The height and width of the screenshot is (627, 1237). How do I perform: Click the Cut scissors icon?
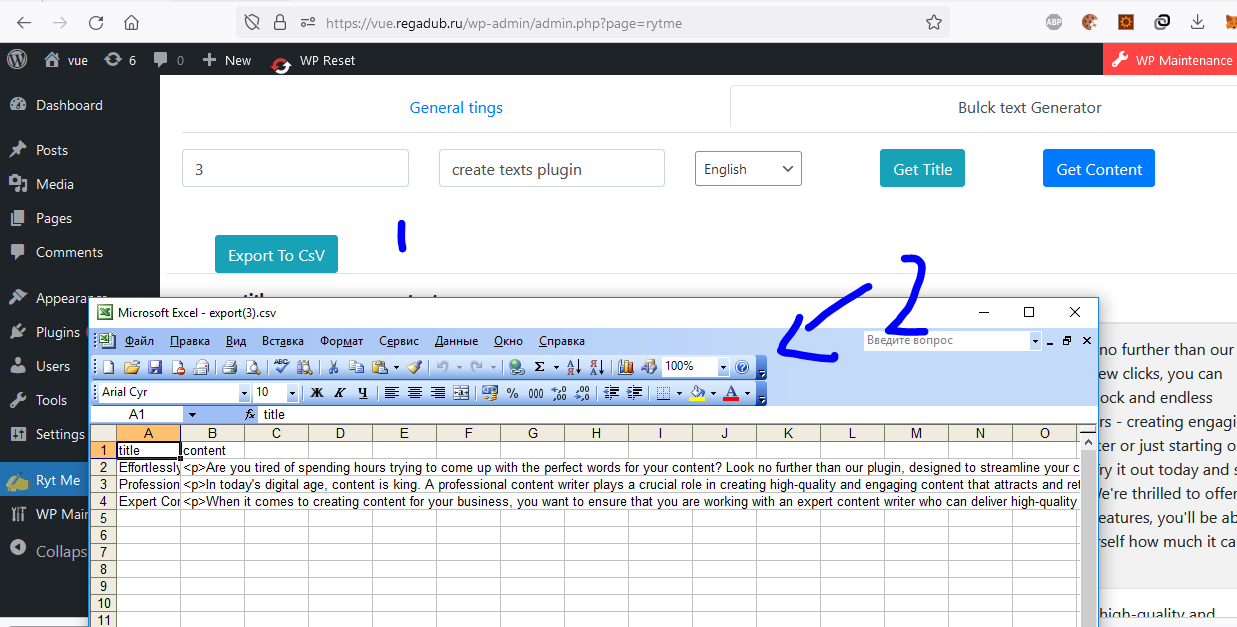coord(333,367)
